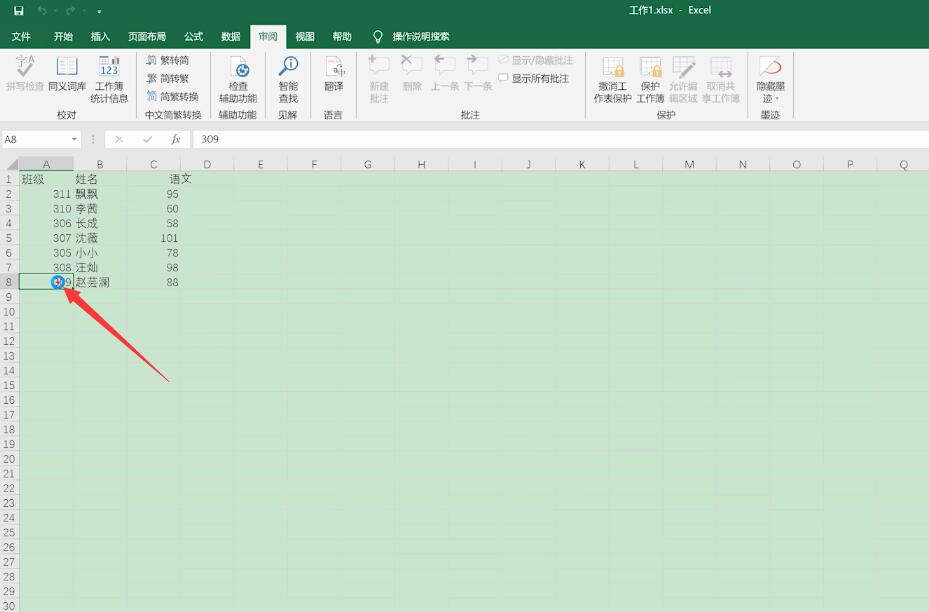Select row 5 header
Screen dimensions: 929x612
(x=9, y=238)
